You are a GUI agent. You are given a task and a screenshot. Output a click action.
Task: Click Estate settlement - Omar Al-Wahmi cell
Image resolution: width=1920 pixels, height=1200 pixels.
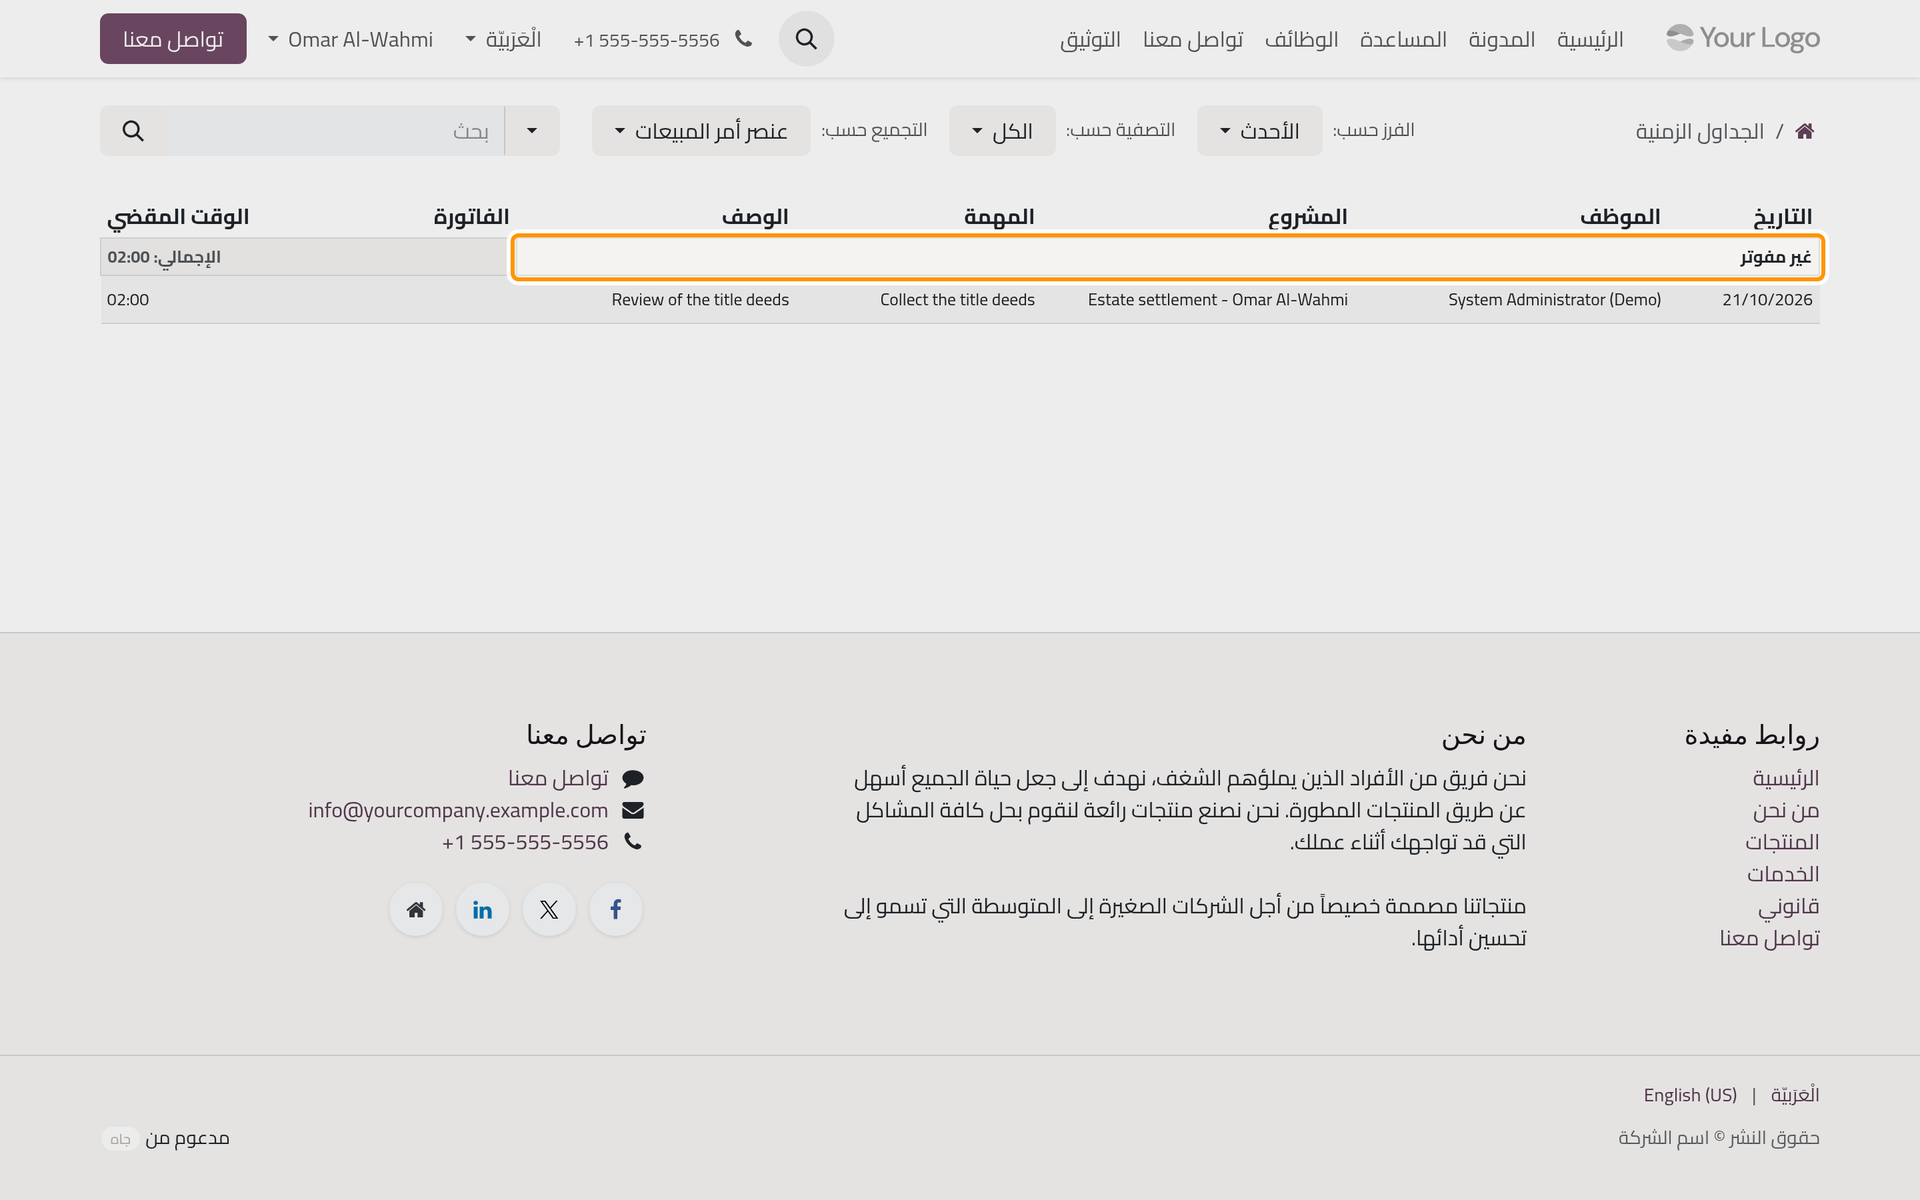(x=1218, y=299)
